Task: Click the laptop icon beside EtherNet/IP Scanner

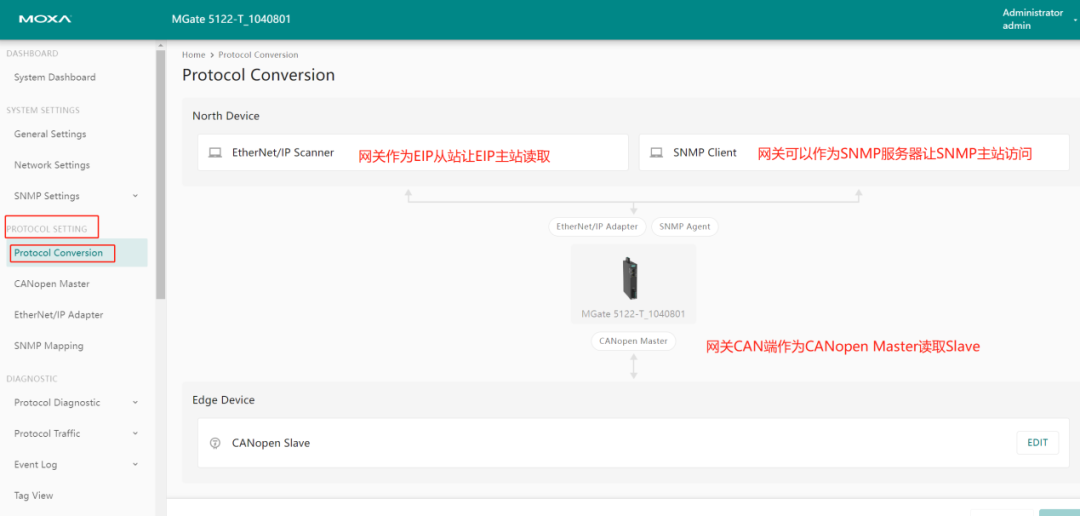Action: 216,153
